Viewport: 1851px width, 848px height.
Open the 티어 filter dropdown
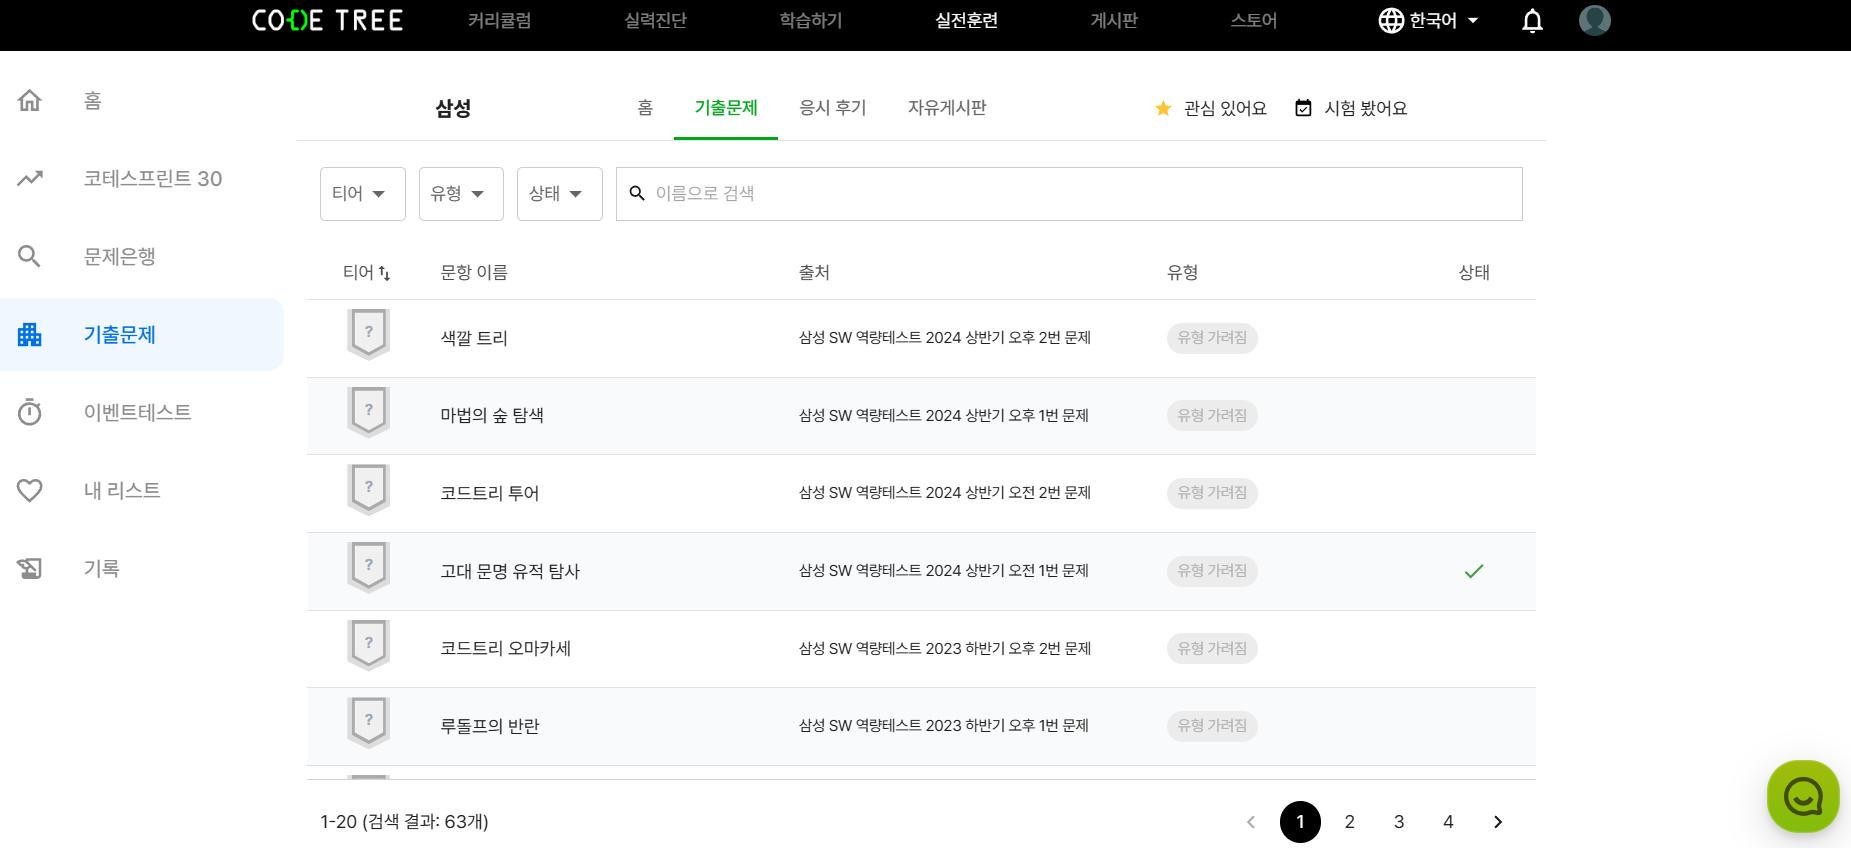362,193
